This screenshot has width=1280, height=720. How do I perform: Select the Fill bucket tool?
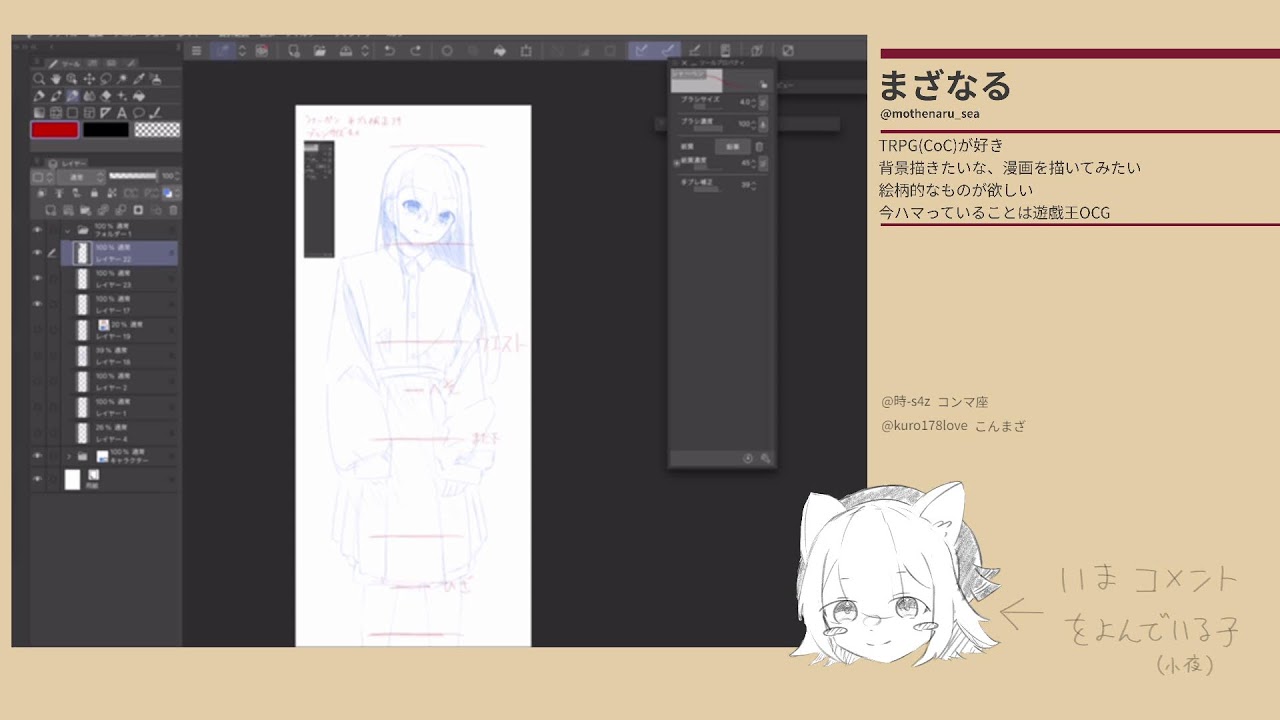click(139, 96)
